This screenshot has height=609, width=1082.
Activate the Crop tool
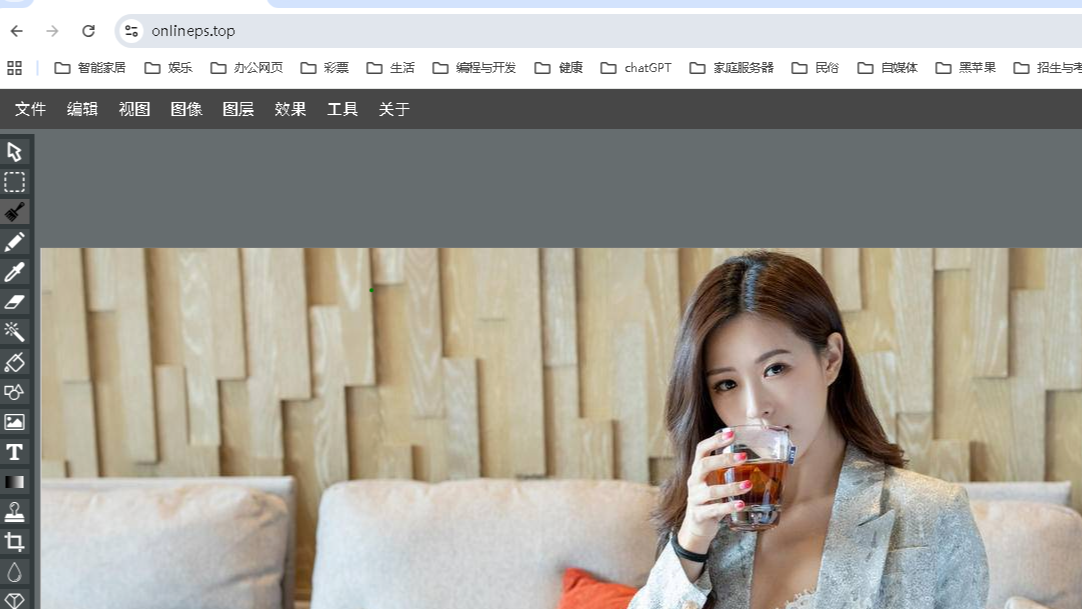[14, 542]
